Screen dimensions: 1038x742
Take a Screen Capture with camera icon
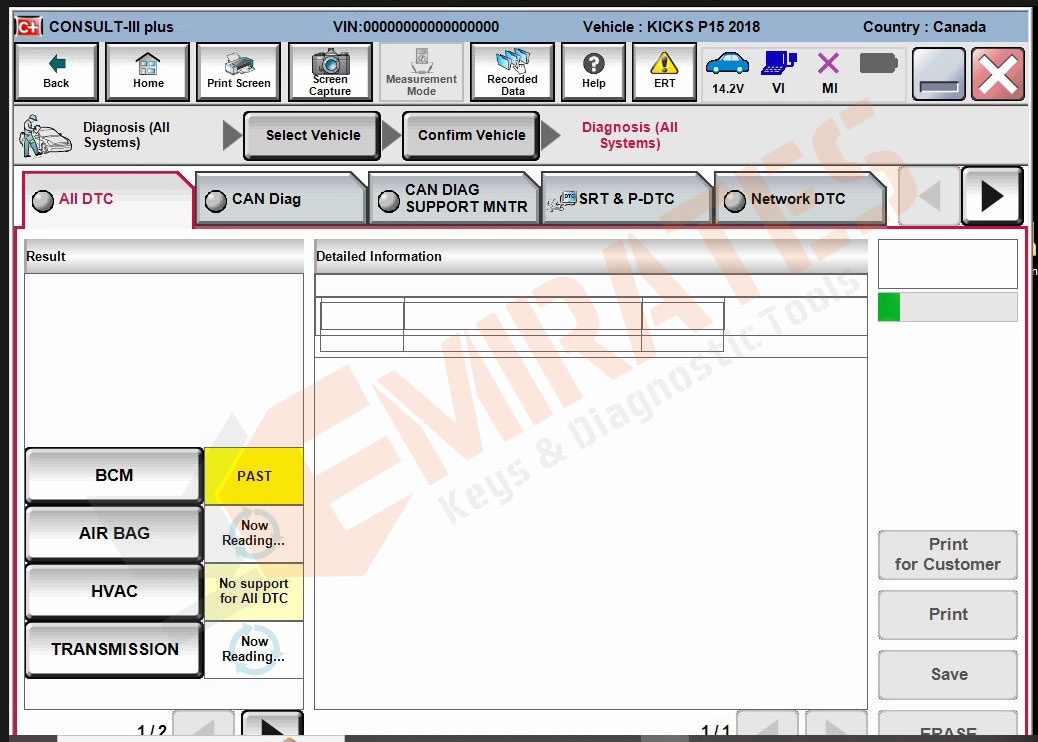330,73
